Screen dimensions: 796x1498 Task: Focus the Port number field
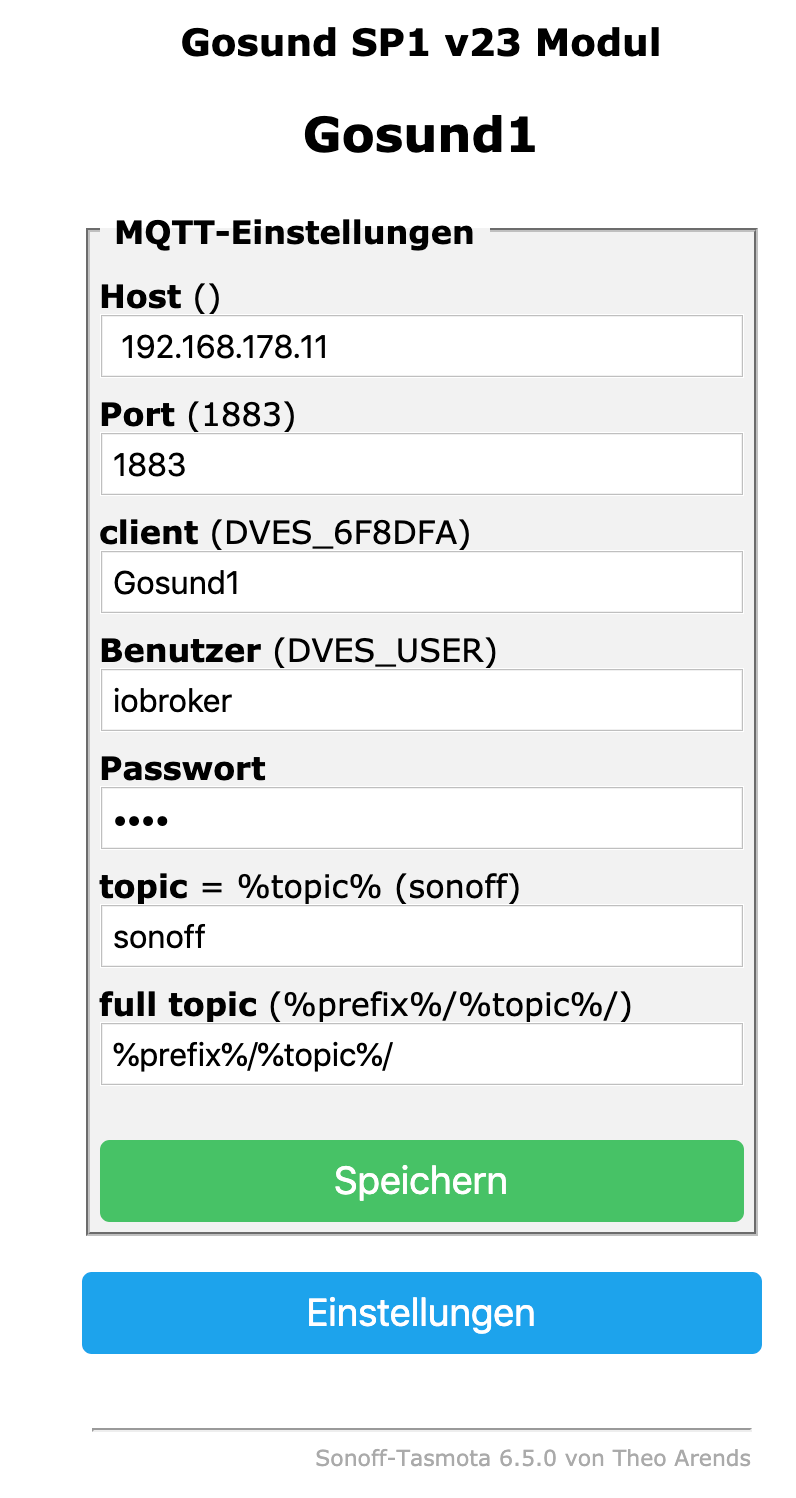click(x=421, y=465)
